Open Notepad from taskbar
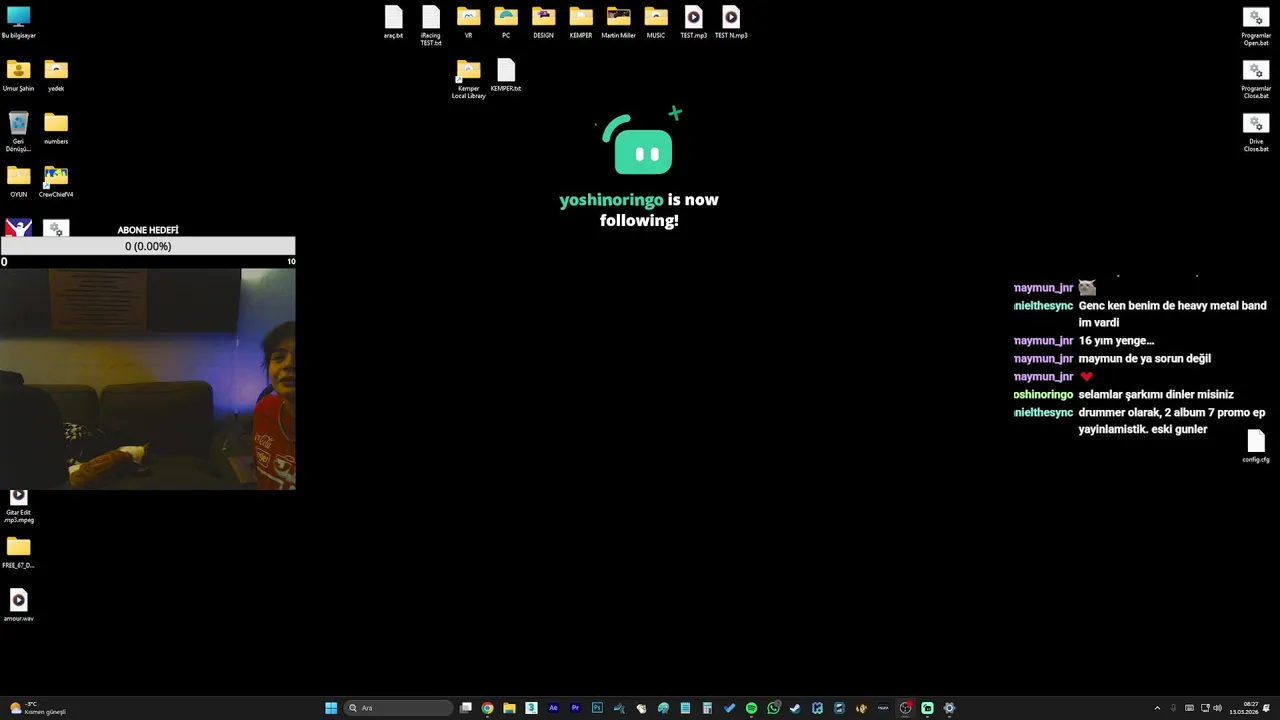Viewport: 1280px width, 720px height. tap(685, 708)
